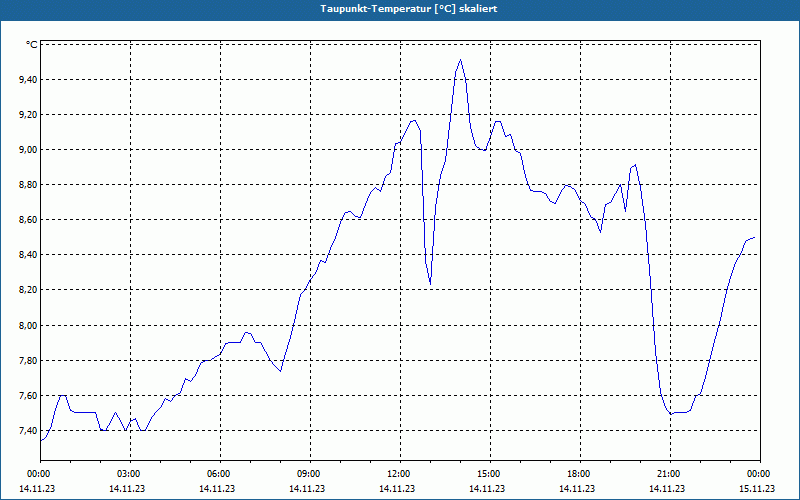Click the 15:00 time label
Screen dimensions: 800x500
click(x=487, y=474)
